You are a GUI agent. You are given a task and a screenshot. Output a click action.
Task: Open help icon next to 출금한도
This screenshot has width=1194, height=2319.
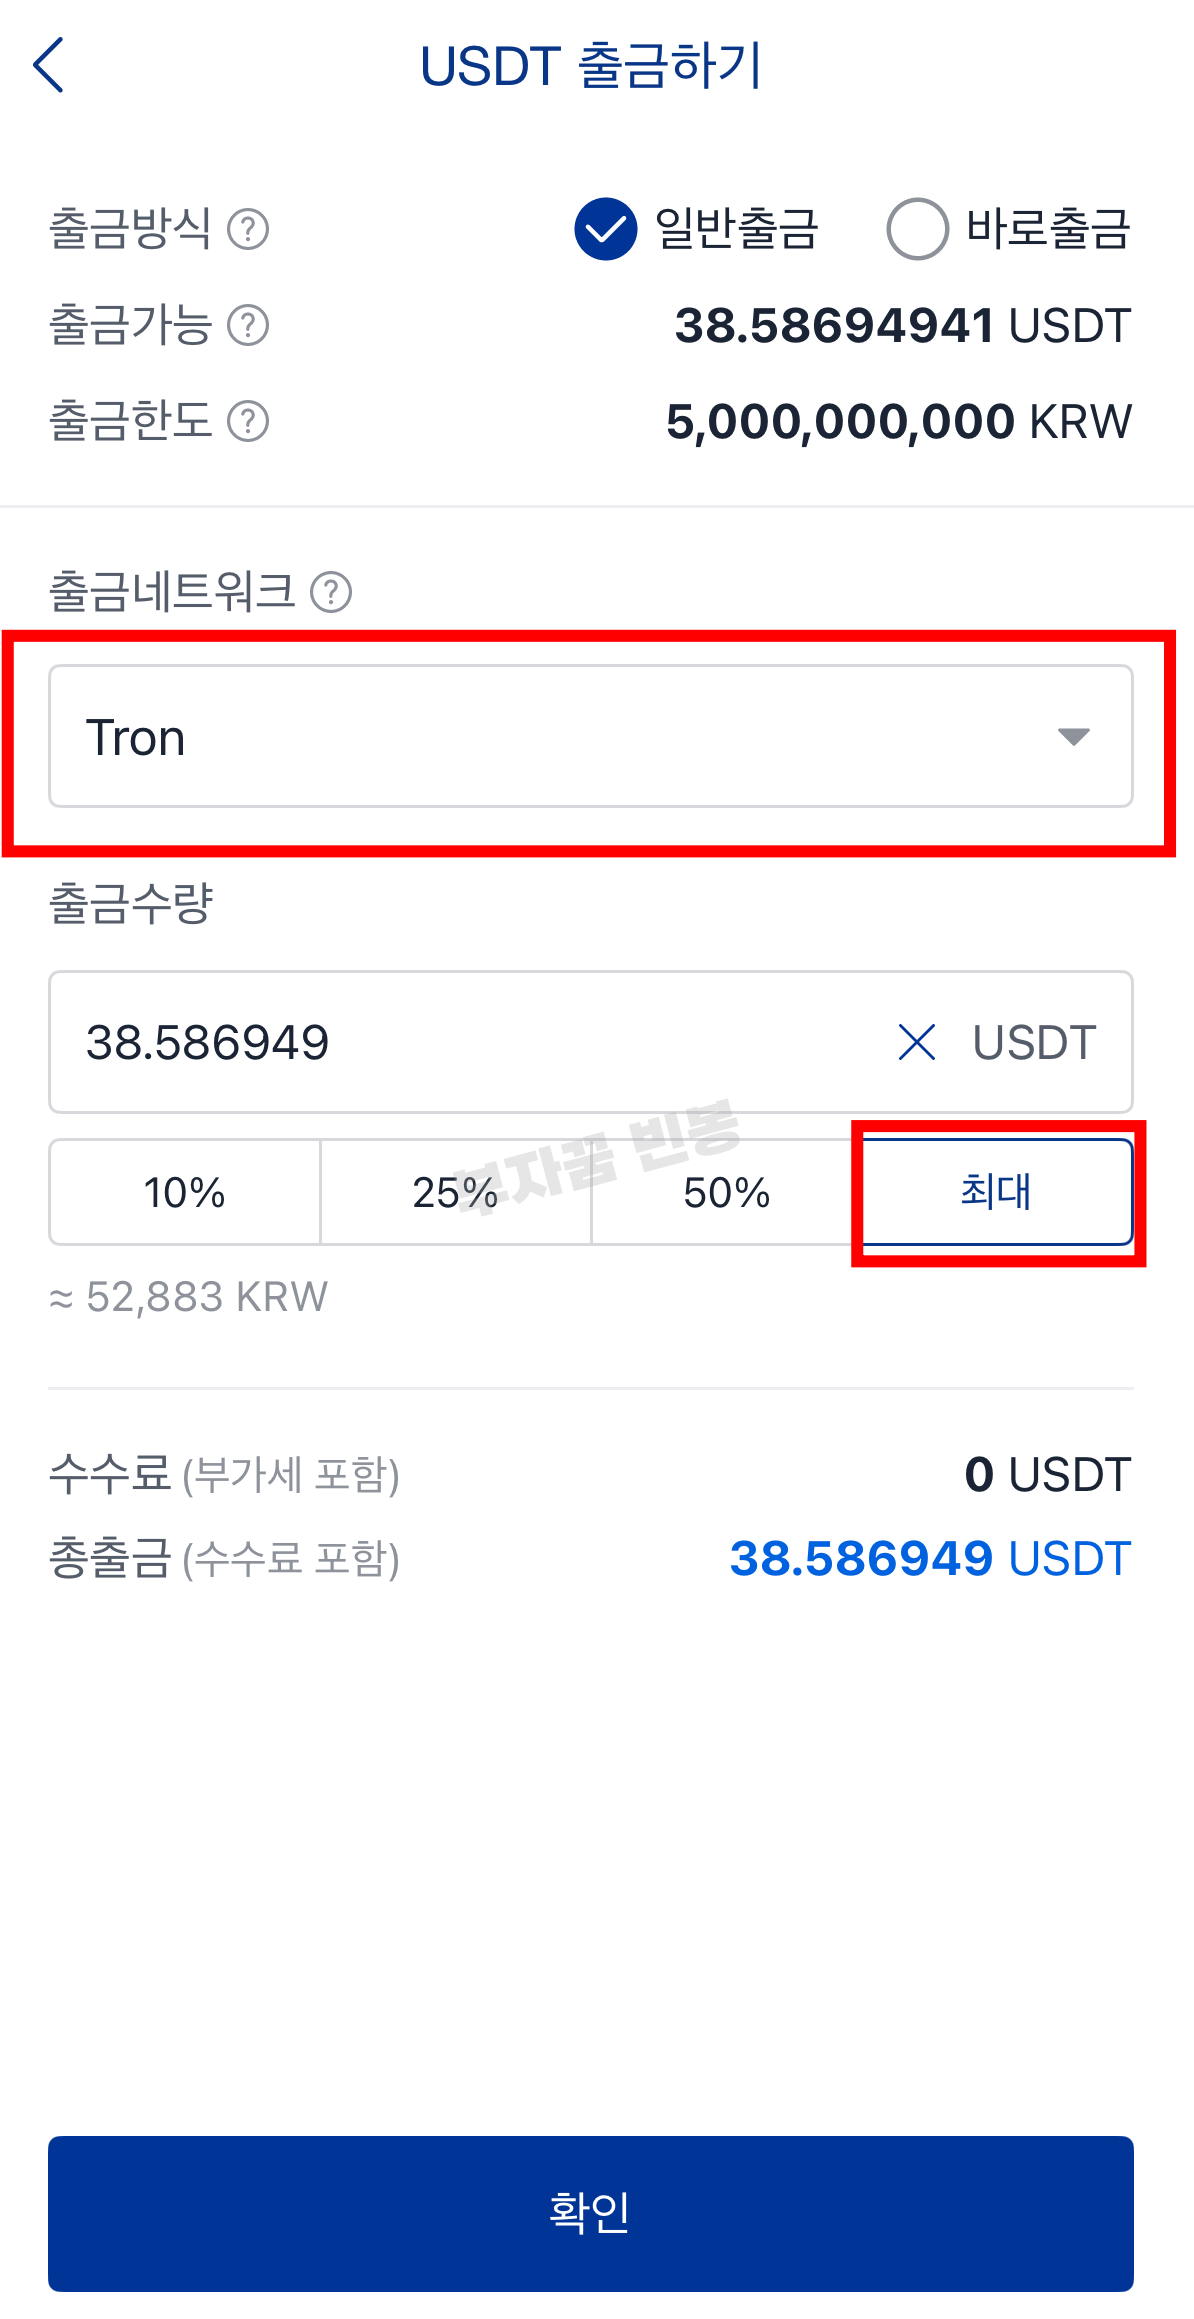coord(248,421)
